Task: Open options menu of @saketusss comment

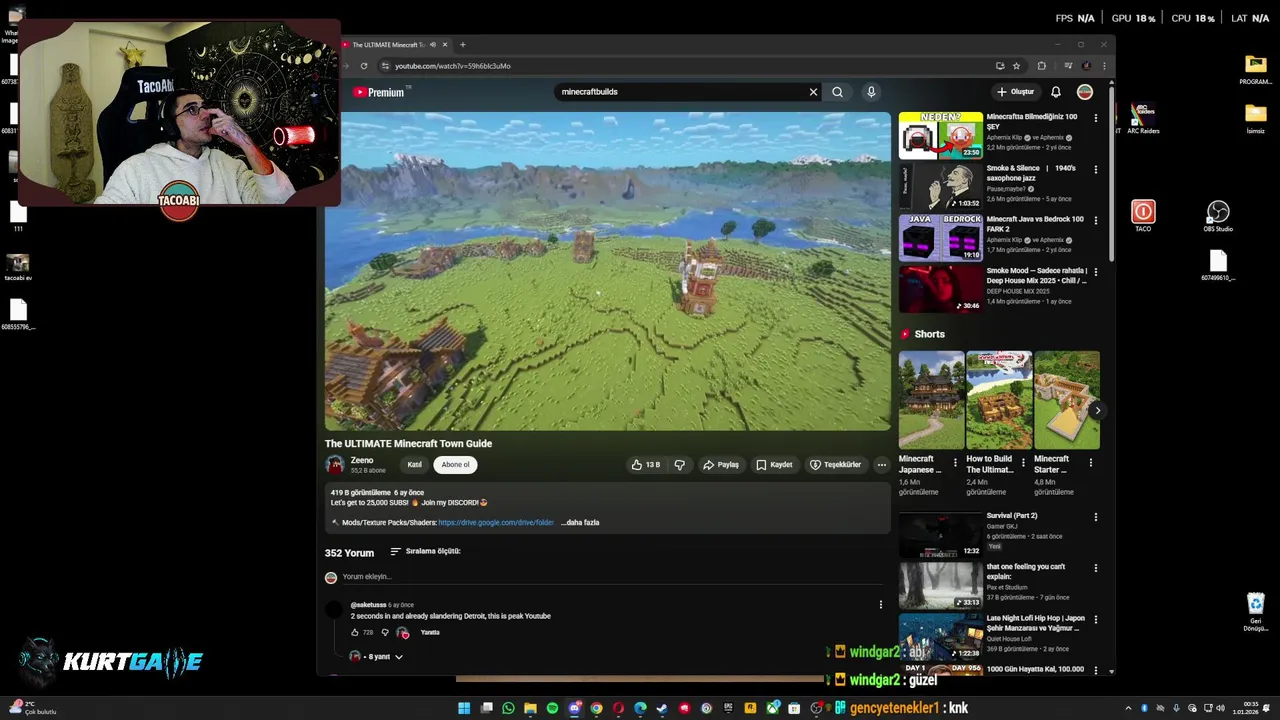Action: (880, 605)
